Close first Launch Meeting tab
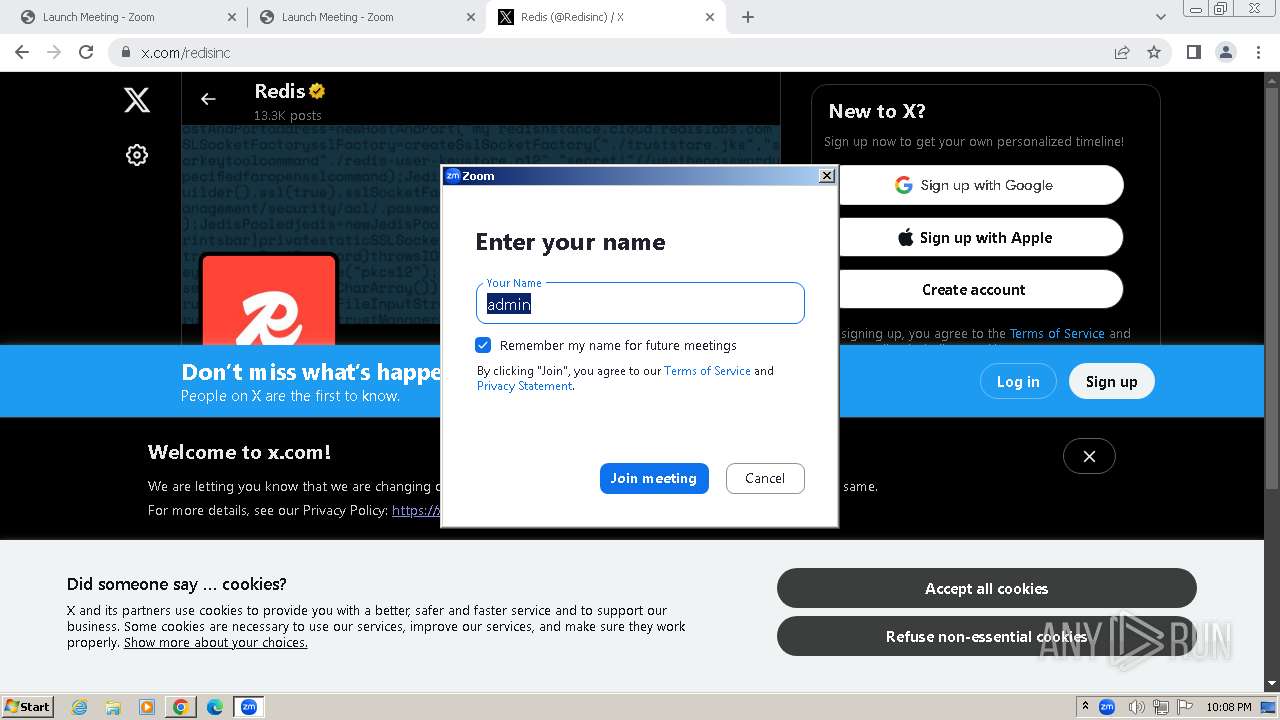The width and height of the screenshot is (1280, 720). click(232, 17)
